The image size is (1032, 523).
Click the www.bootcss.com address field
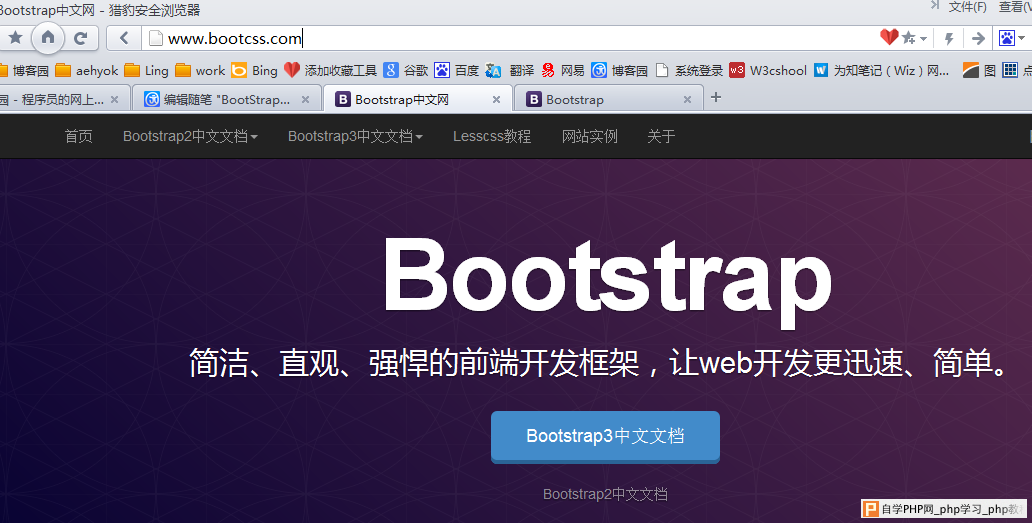[513, 38]
